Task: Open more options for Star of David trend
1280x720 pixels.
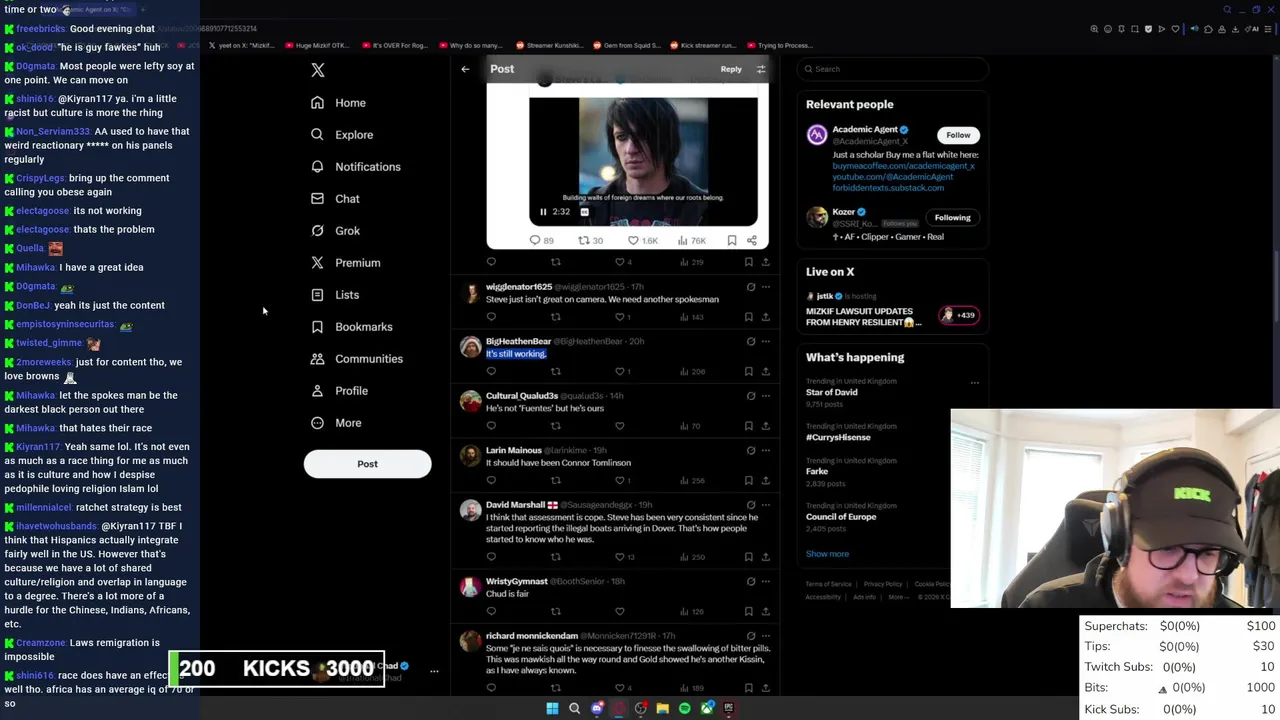Action: [x=974, y=382]
